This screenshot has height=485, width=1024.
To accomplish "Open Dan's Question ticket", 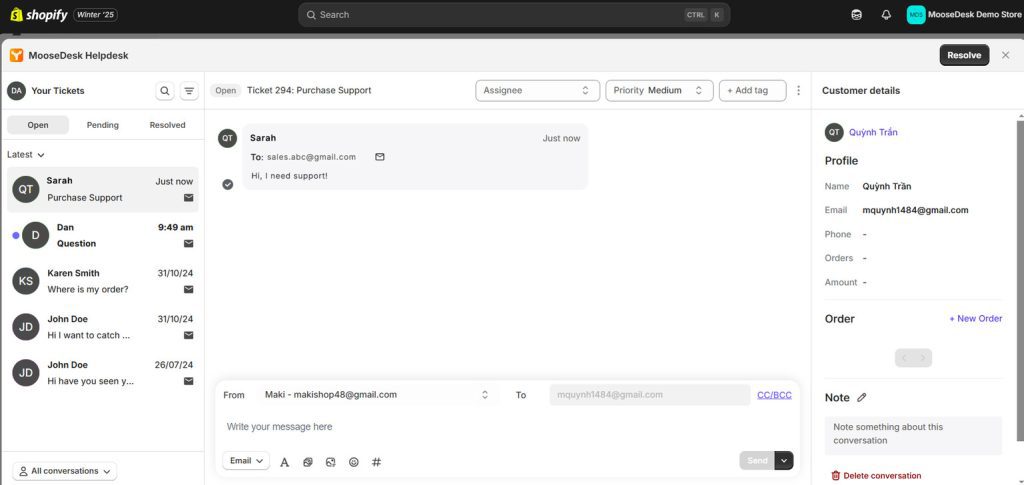I will [103, 235].
